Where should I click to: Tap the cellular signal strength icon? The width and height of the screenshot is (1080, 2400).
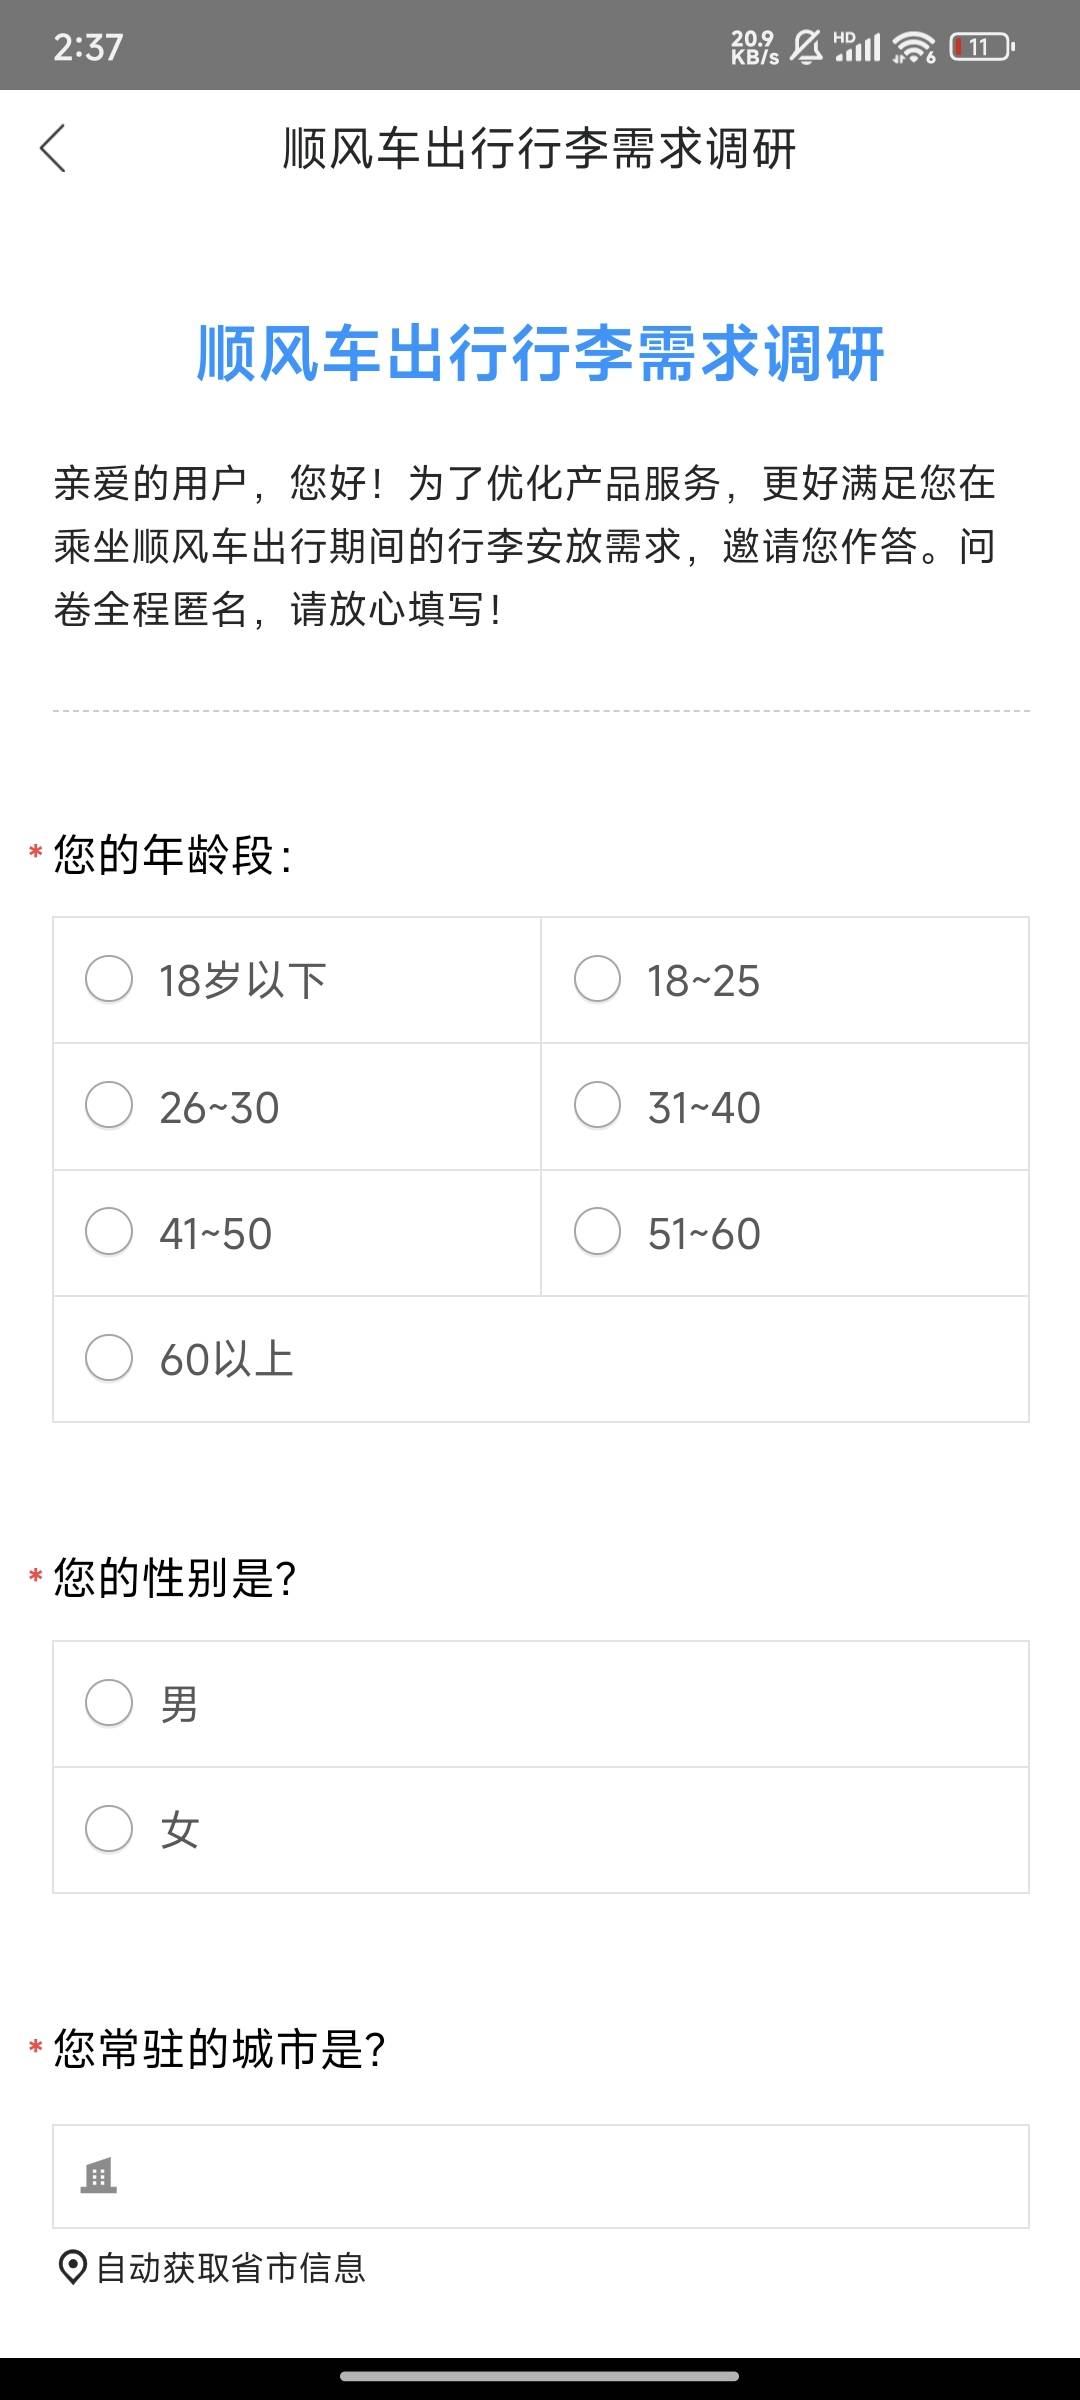point(858,47)
